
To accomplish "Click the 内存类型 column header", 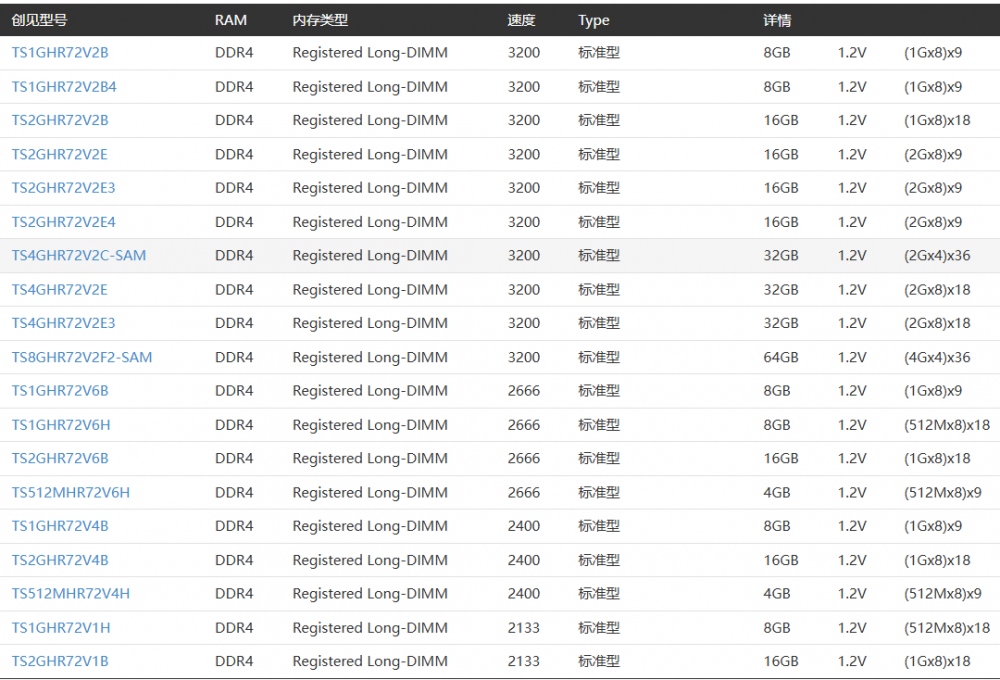I will [x=320, y=20].
